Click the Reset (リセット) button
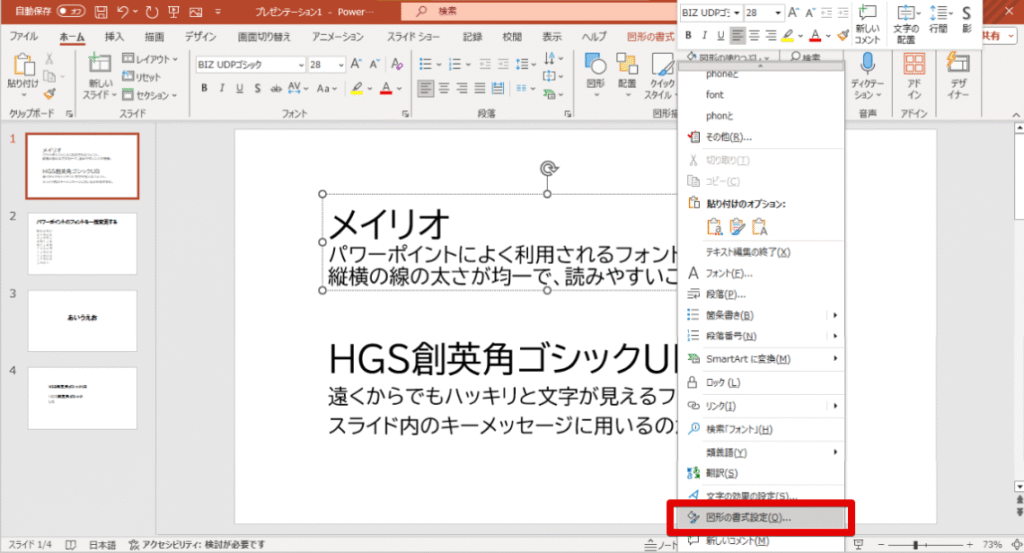 tap(142, 77)
